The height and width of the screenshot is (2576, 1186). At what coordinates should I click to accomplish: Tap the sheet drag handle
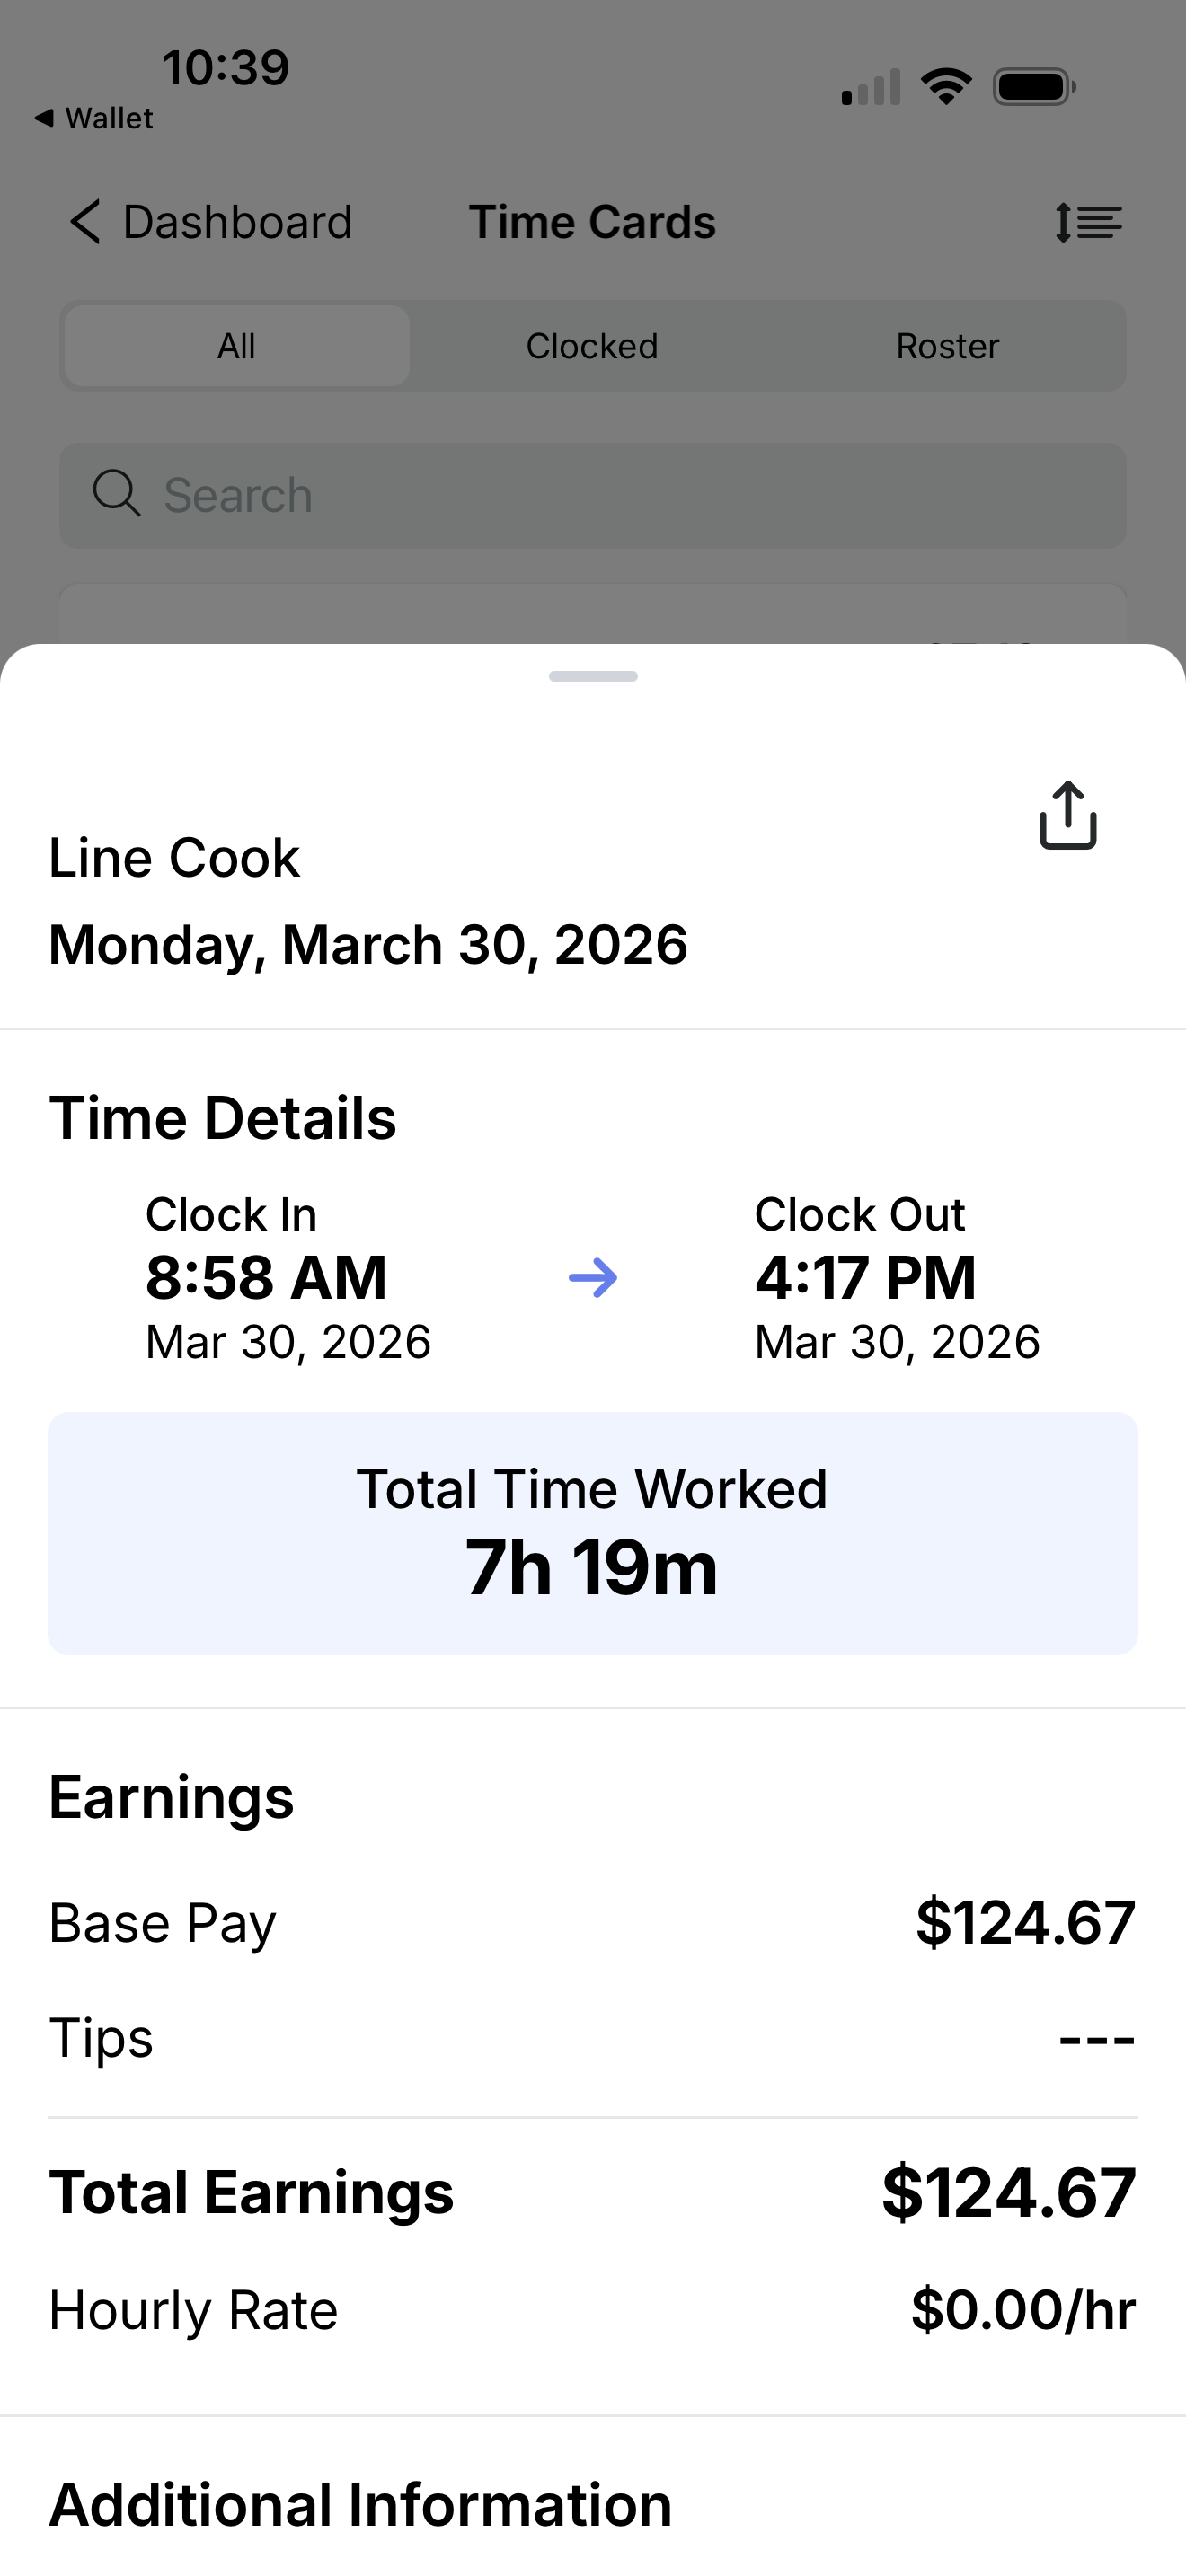[593, 677]
